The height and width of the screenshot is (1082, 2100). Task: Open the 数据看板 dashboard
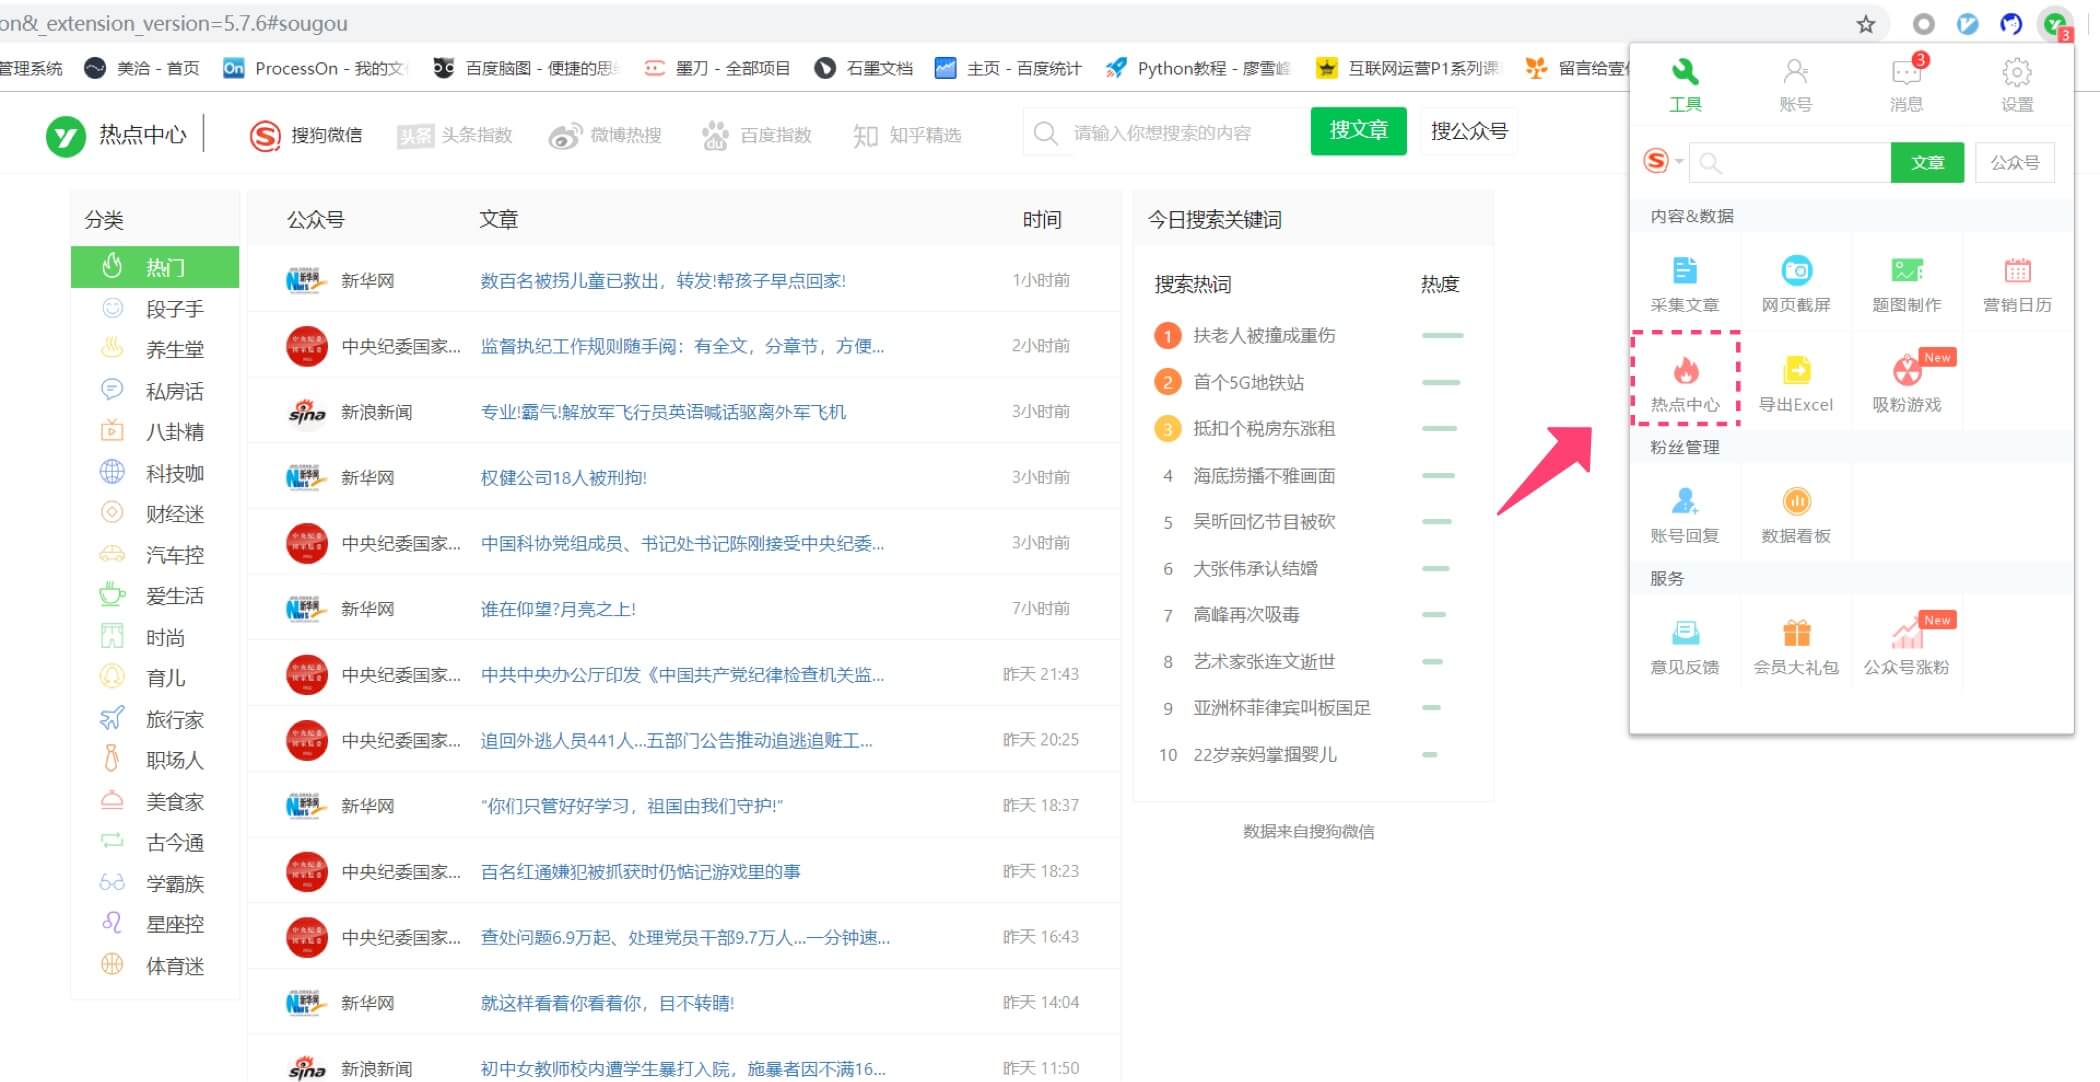[1796, 515]
